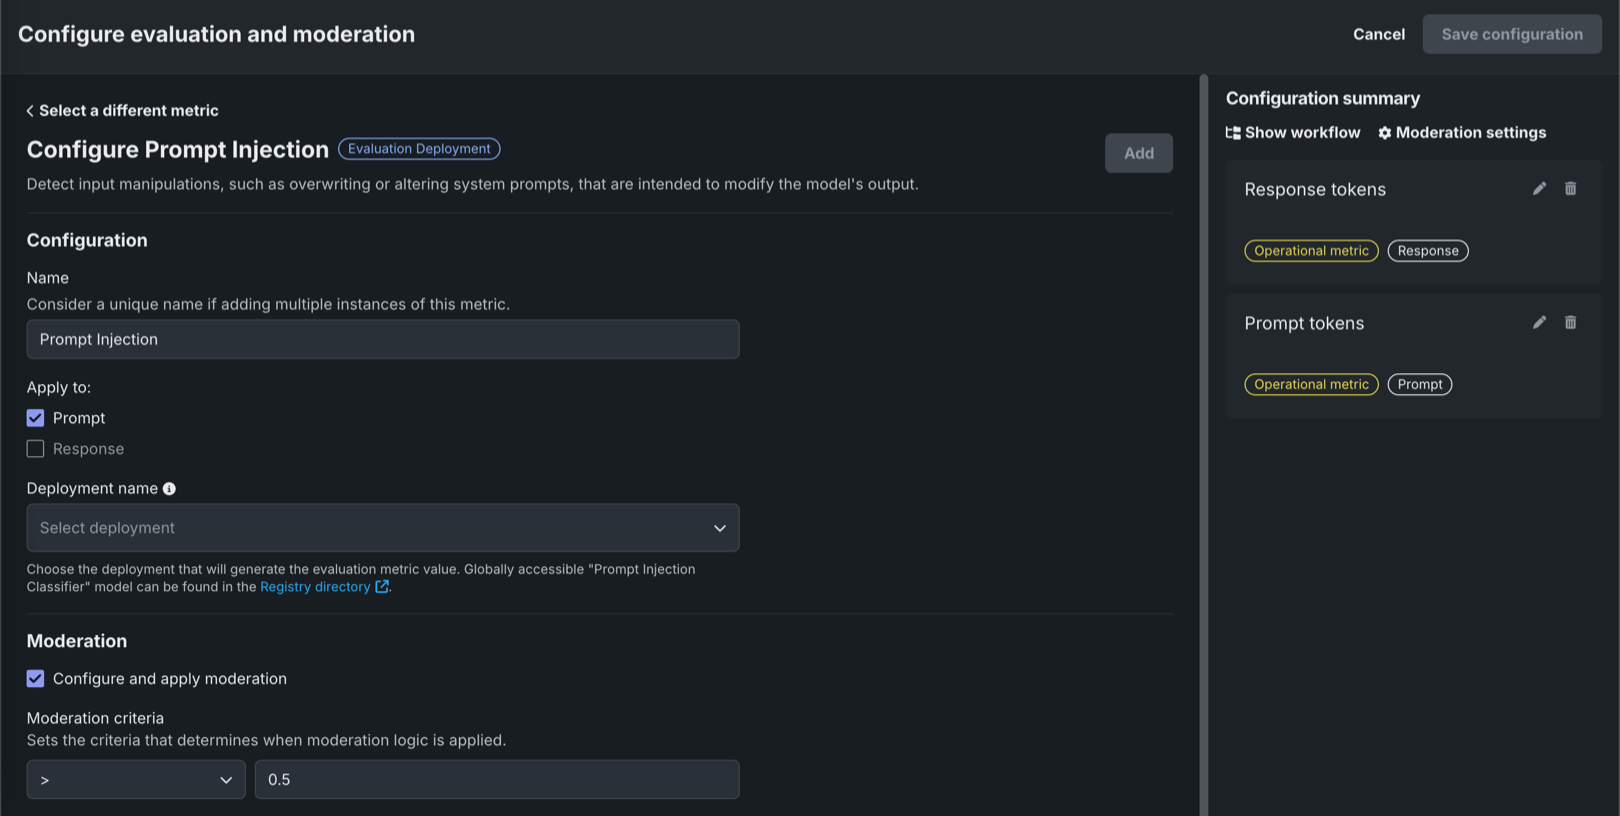Toggle Configure and apply moderation
Viewport: 1620px width, 816px height.
(36, 679)
